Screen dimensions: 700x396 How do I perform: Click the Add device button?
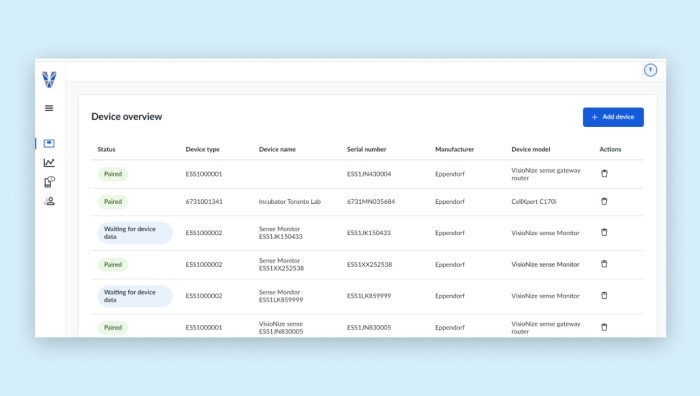[x=613, y=117]
